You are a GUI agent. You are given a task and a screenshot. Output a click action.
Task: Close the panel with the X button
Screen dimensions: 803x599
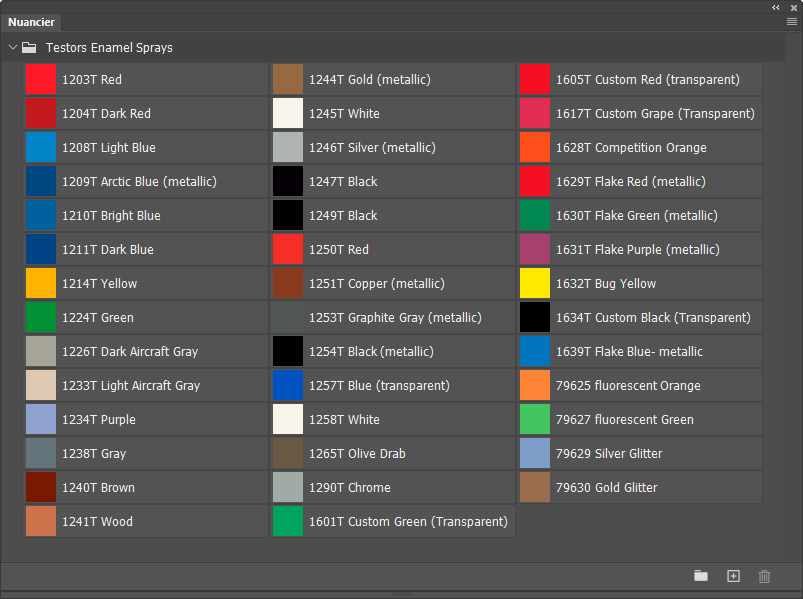coord(793,6)
